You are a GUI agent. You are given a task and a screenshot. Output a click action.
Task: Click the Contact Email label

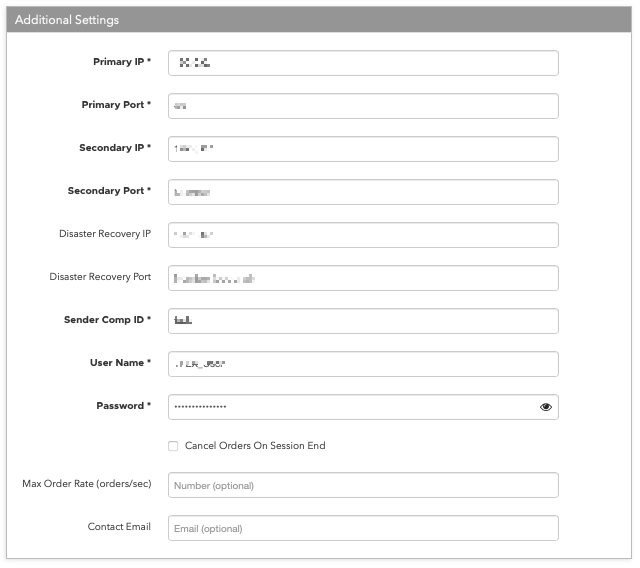pos(119,526)
